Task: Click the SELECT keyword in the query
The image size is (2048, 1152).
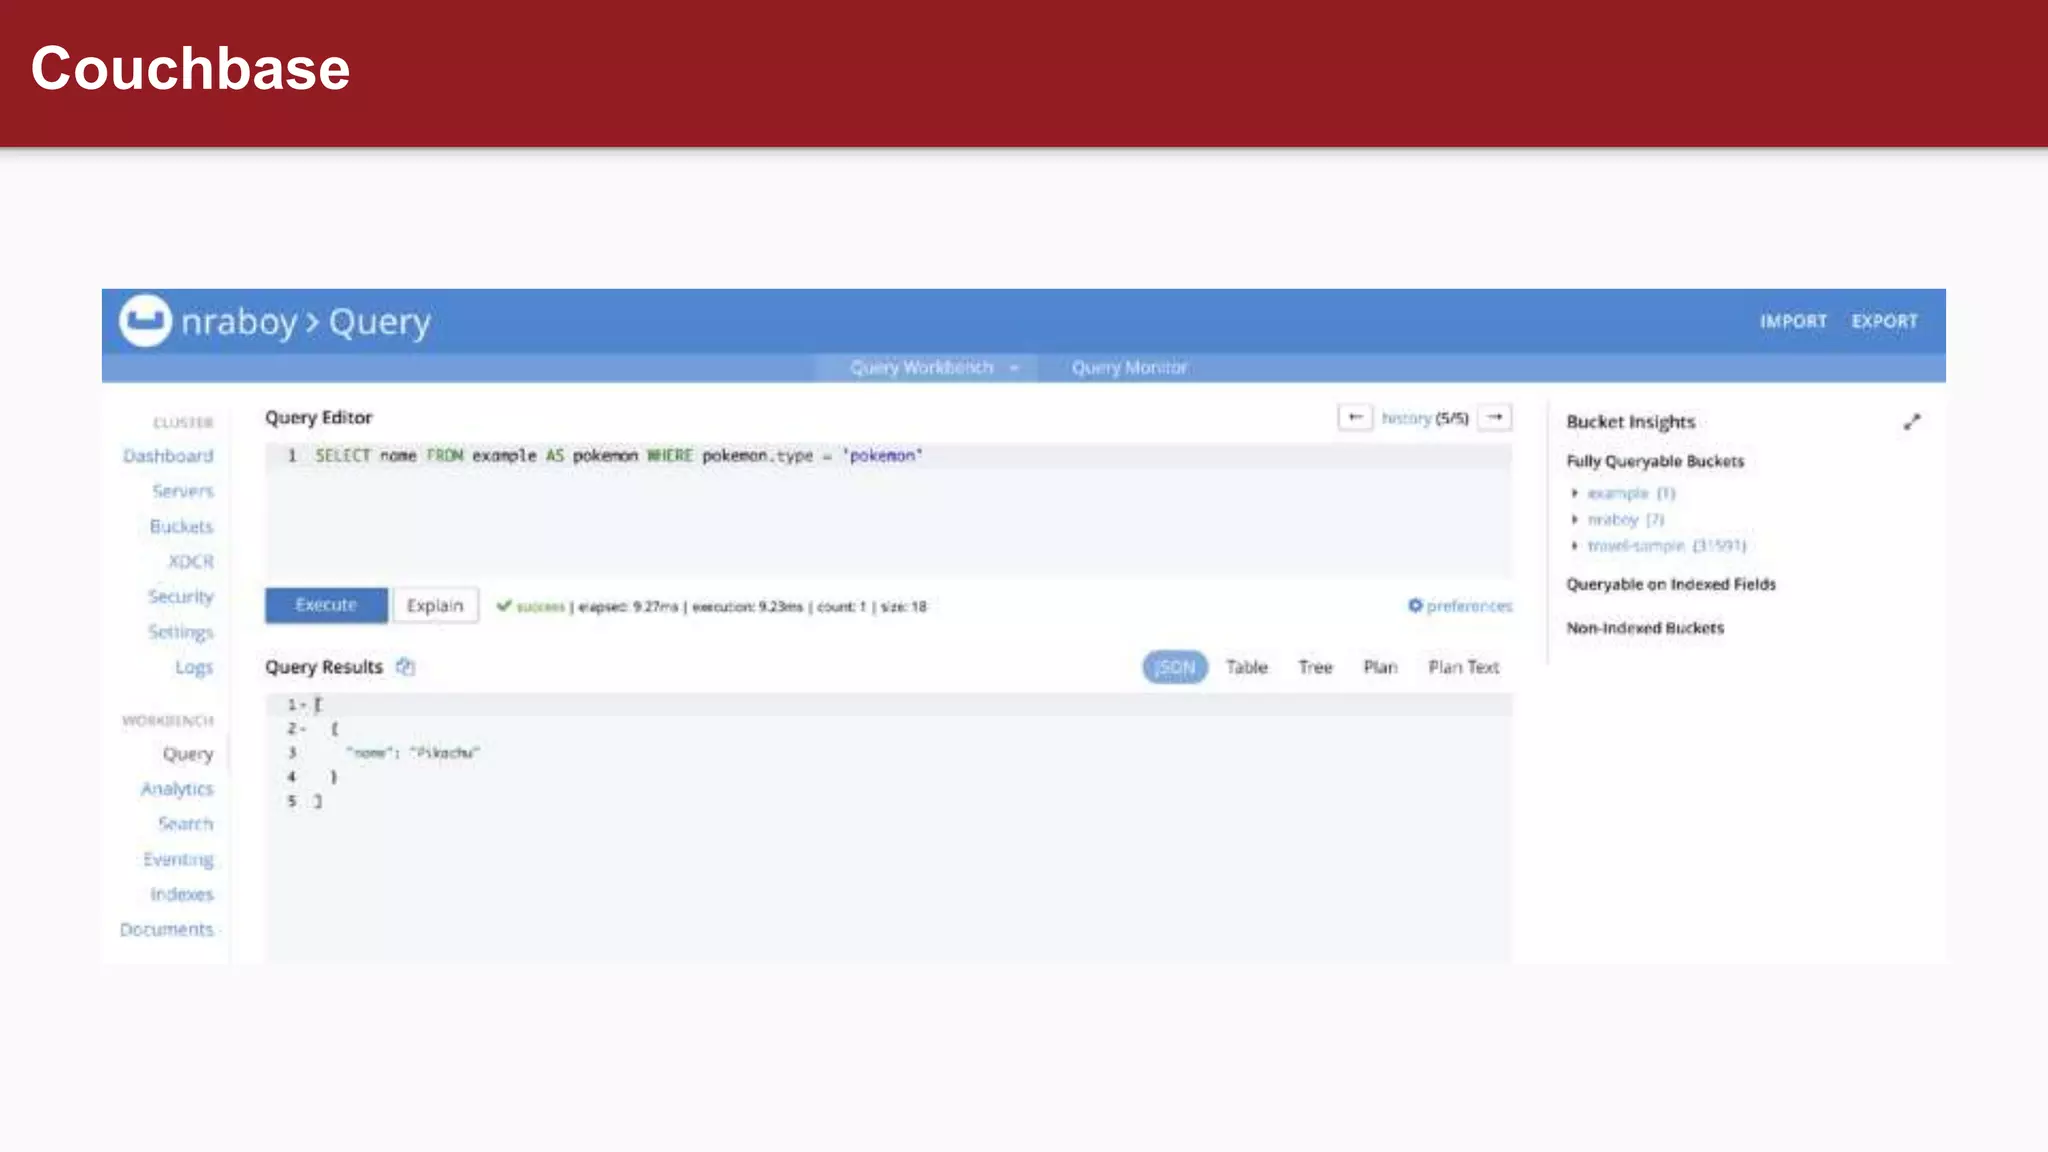Action: (343, 456)
